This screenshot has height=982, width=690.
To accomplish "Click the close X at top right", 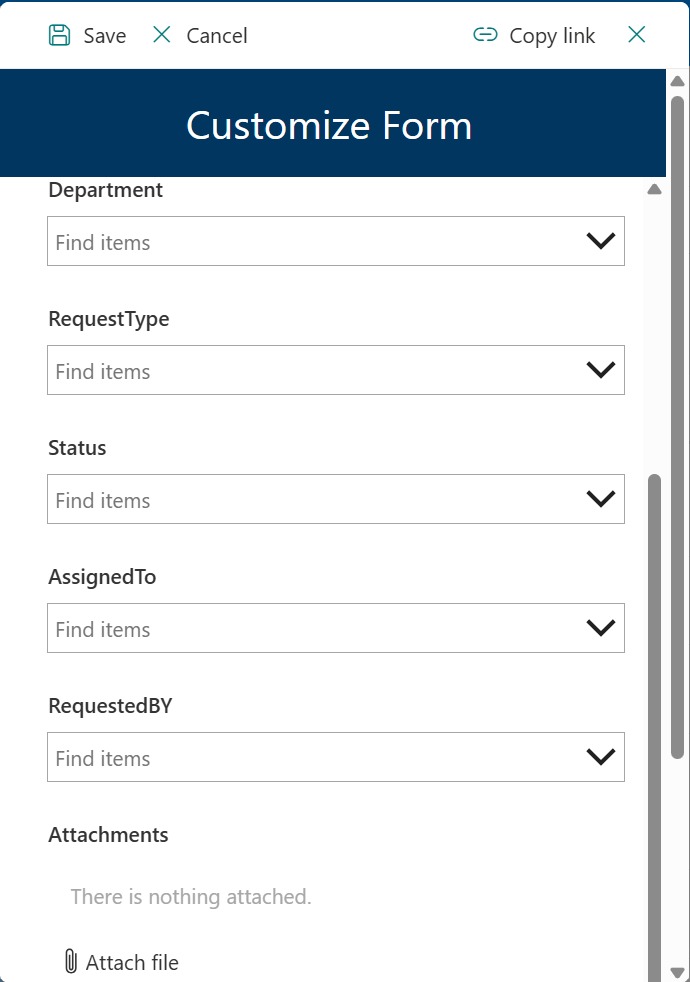I will [637, 34].
